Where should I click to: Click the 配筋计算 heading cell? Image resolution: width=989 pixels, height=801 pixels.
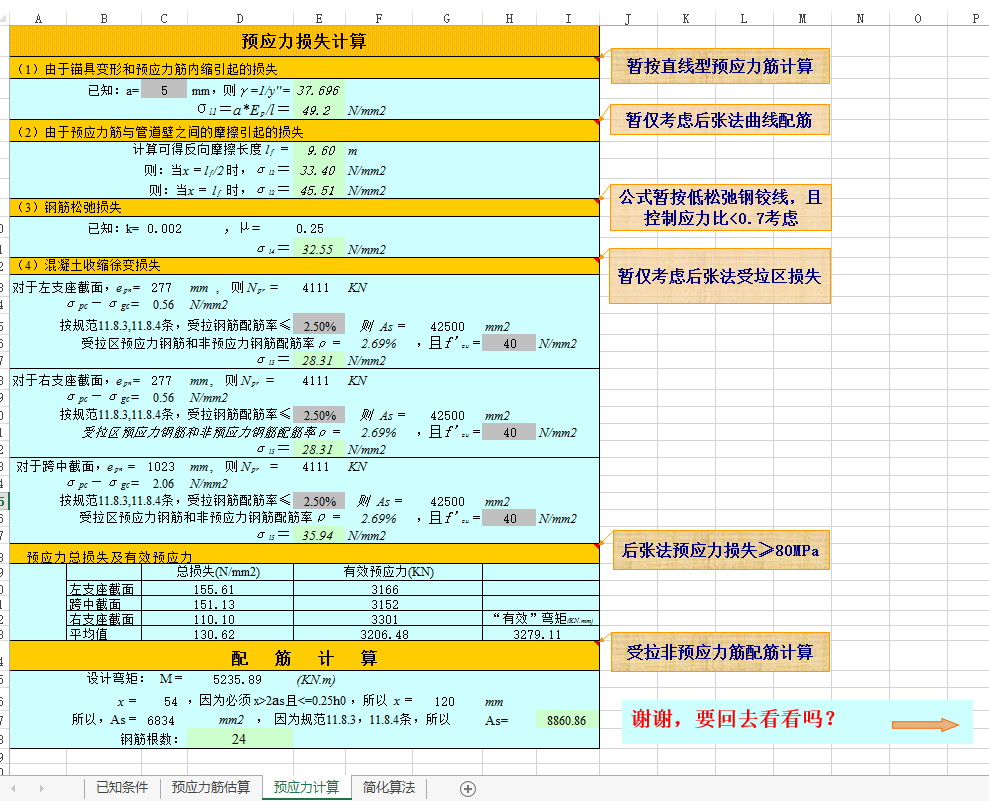pyautogui.click(x=304, y=658)
